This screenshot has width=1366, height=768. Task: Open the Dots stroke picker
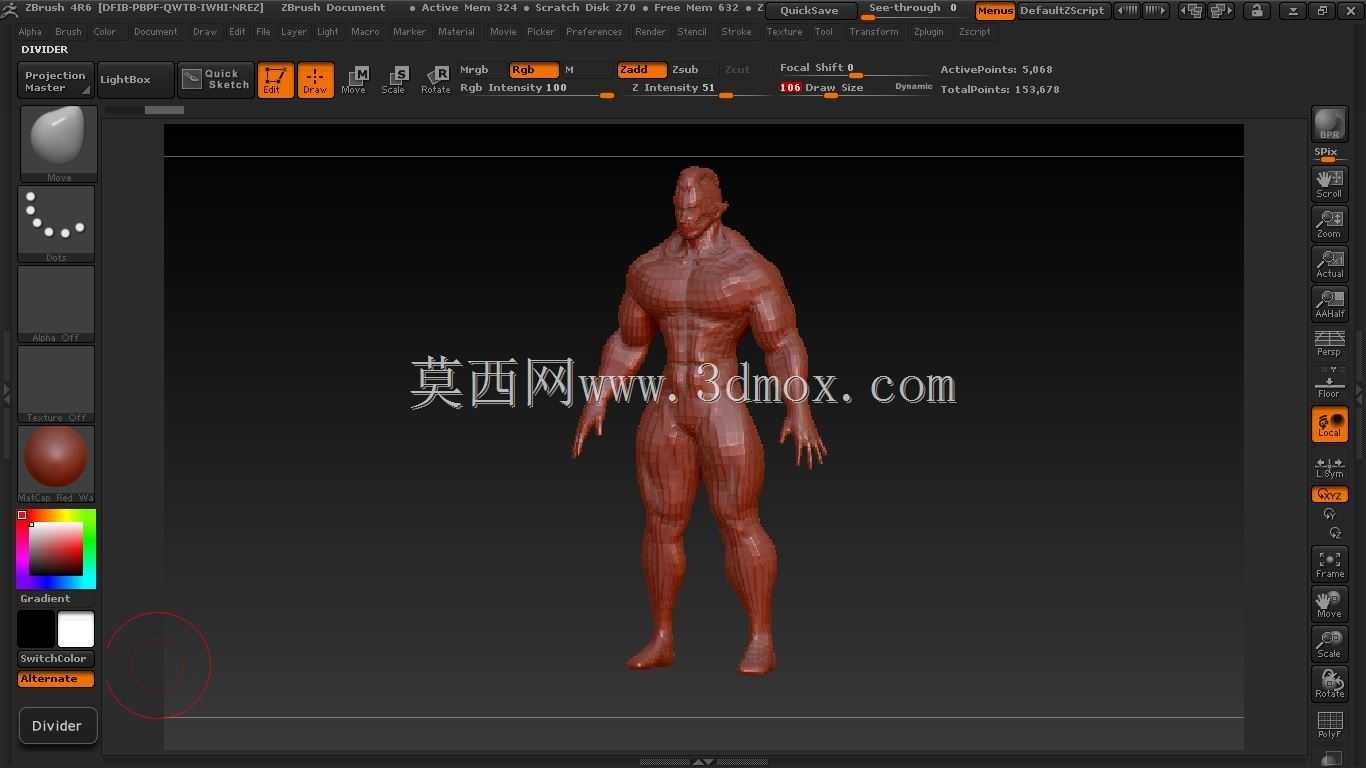56,223
